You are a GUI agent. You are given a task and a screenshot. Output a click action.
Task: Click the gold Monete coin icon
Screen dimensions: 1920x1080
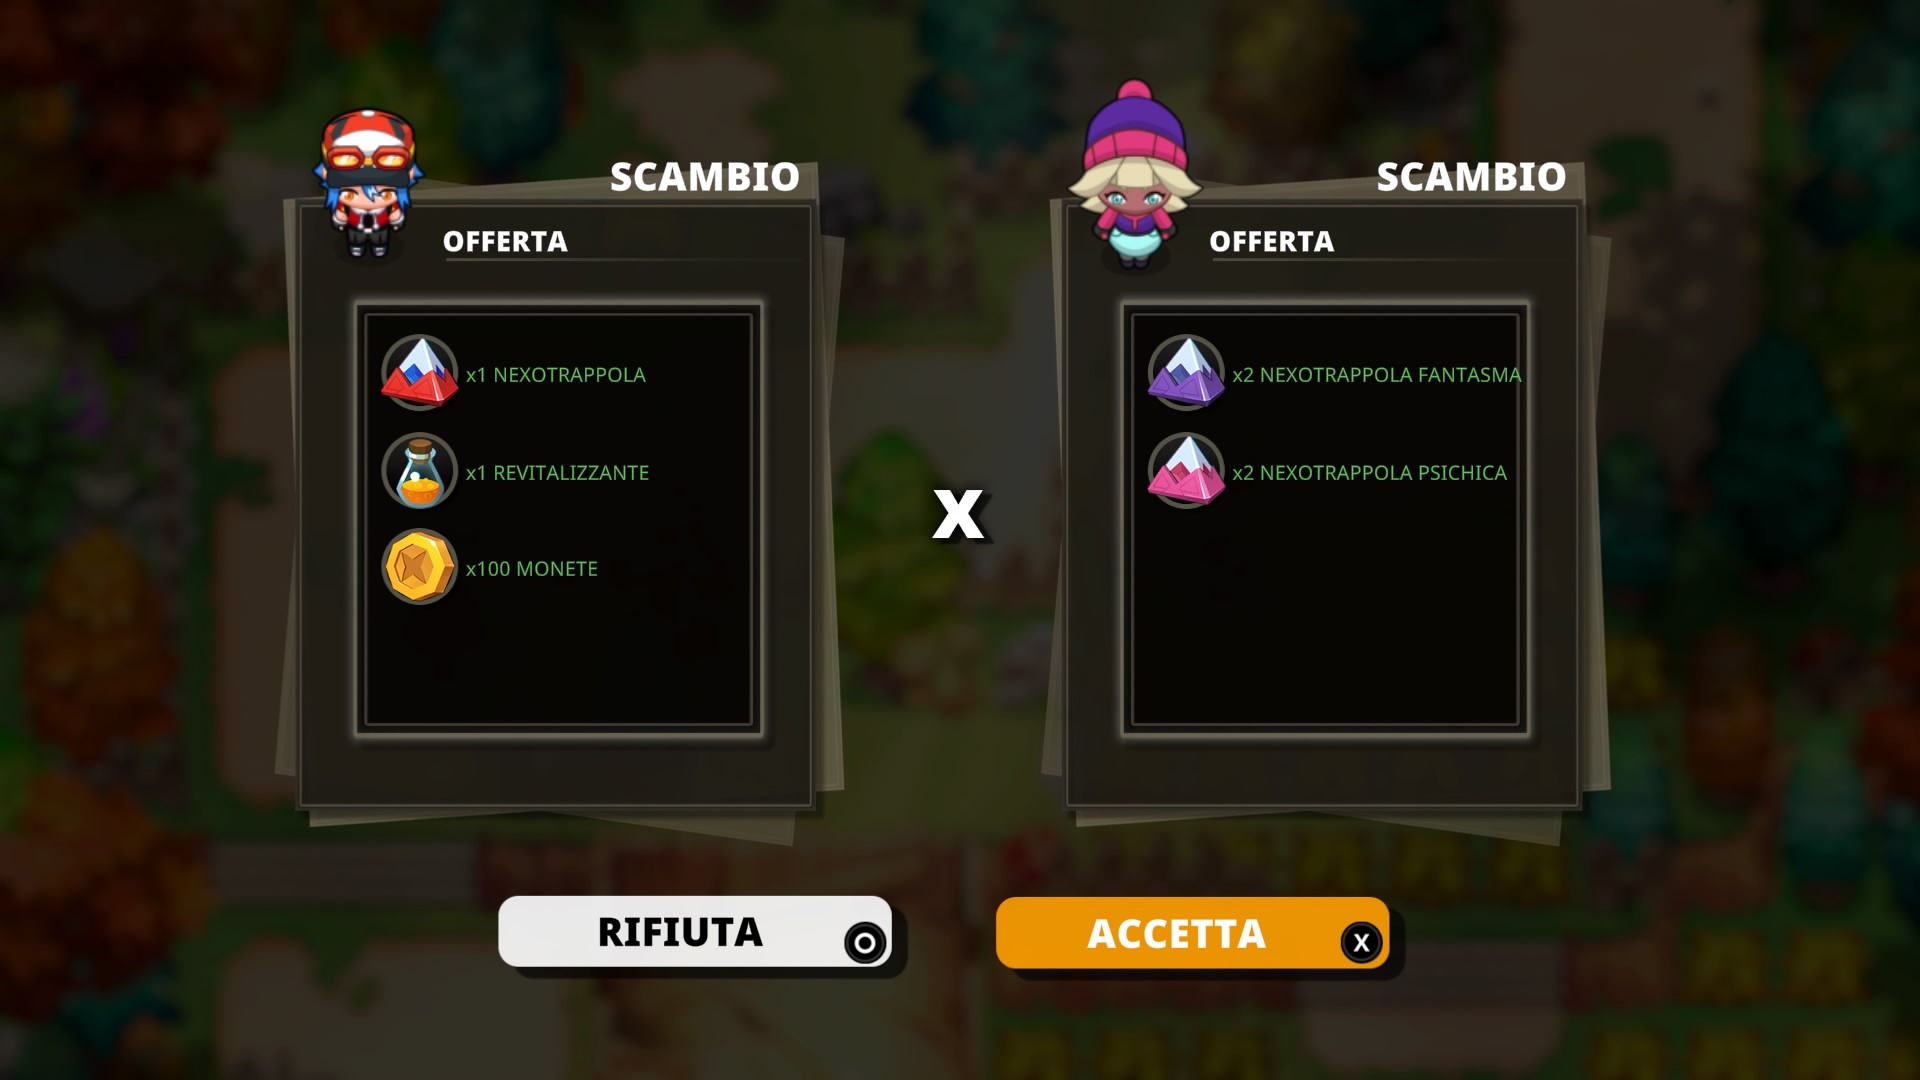tap(420, 567)
